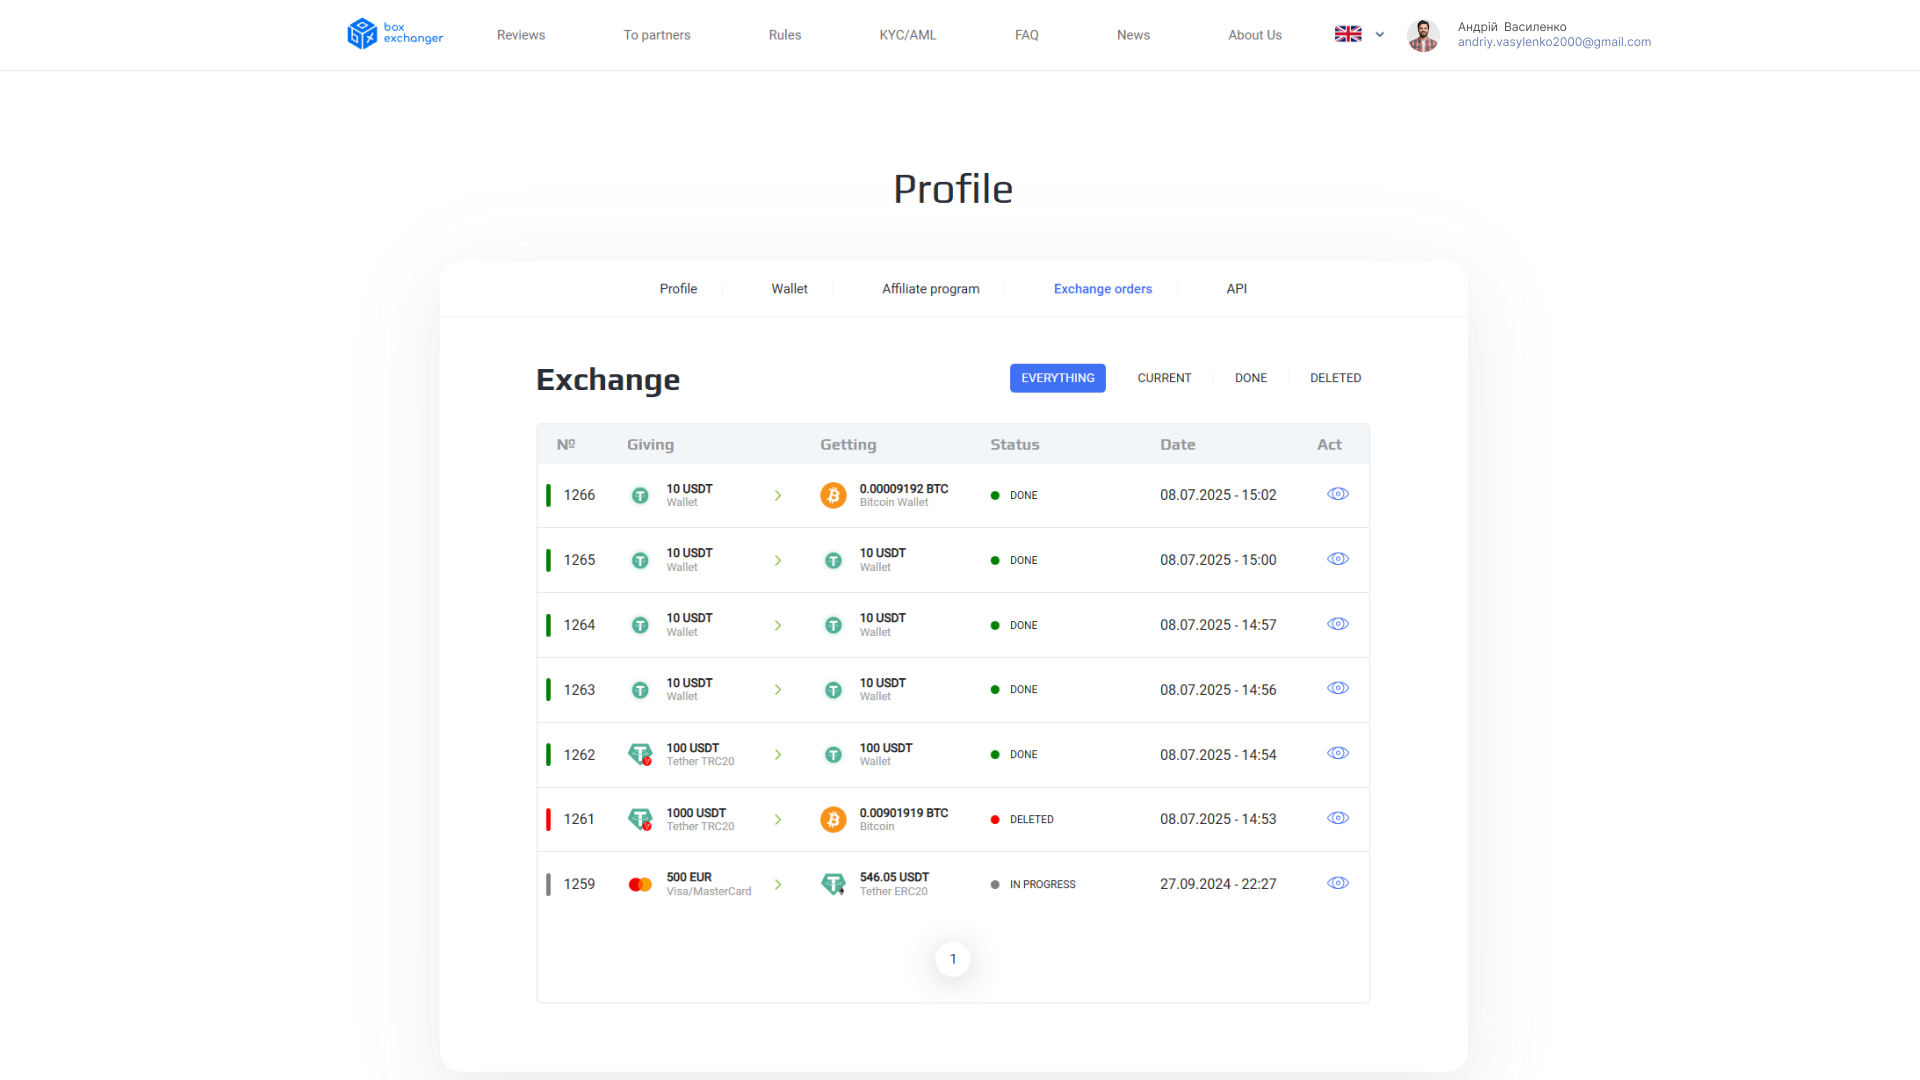Image resolution: width=1920 pixels, height=1080 pixels.
Task: Click the Bitcoin icon in order 1261
Action: (833, 819)
